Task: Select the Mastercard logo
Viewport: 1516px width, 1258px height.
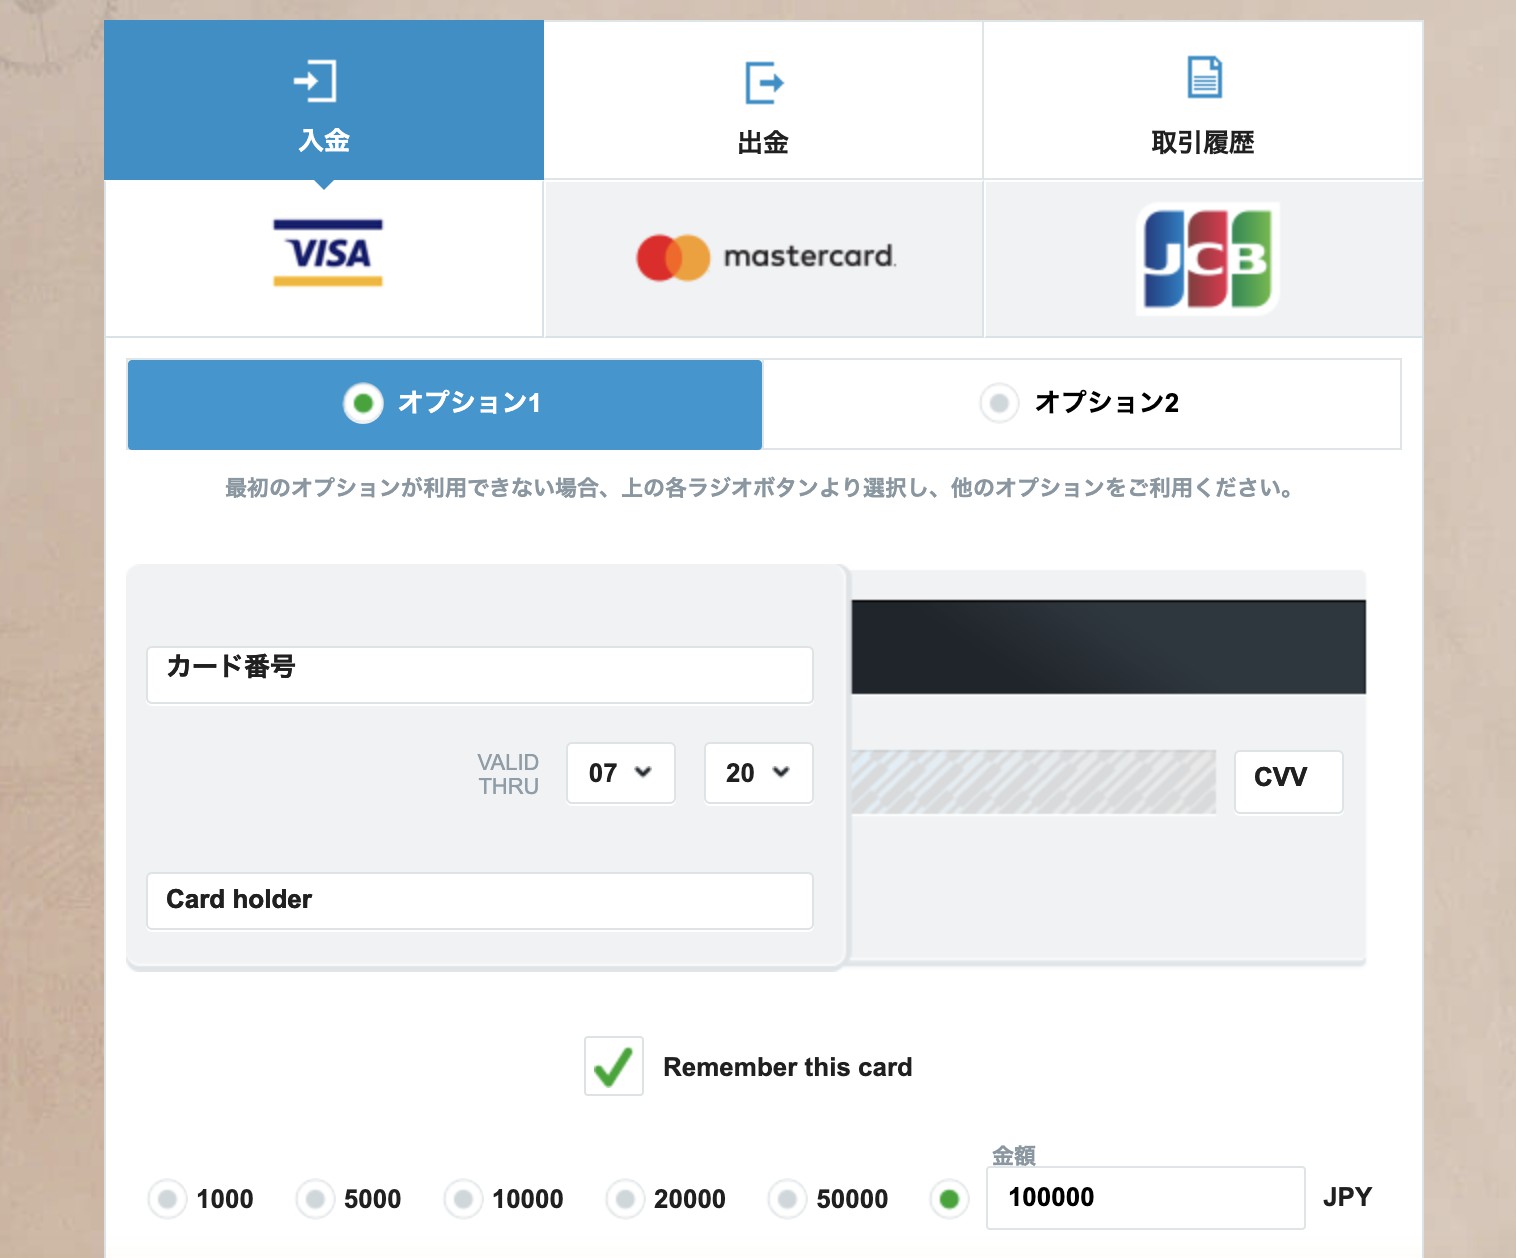Action: [765, 257]
